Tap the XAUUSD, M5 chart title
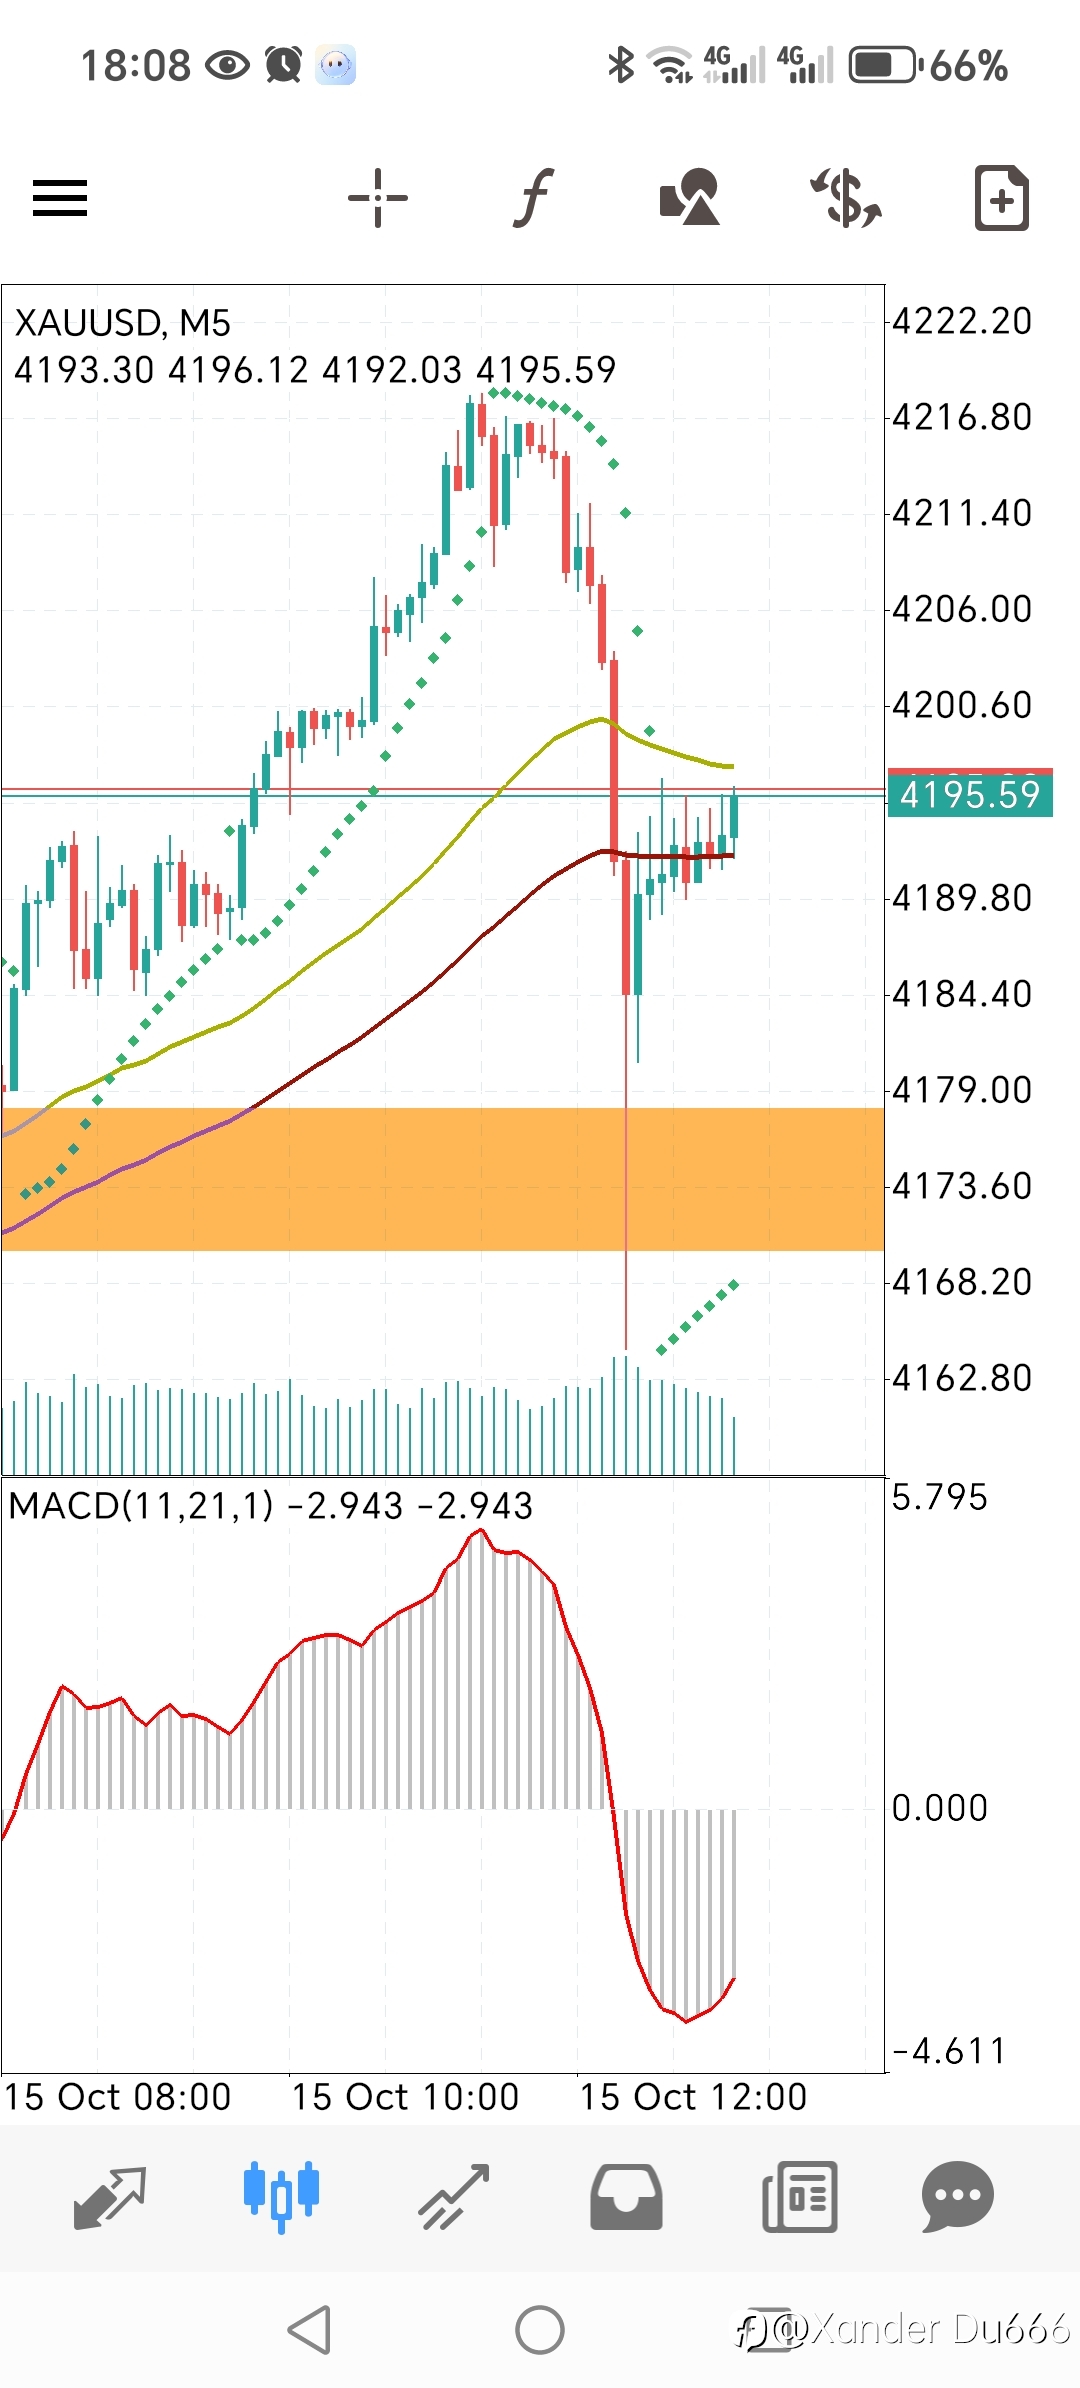 coord(122,323)
